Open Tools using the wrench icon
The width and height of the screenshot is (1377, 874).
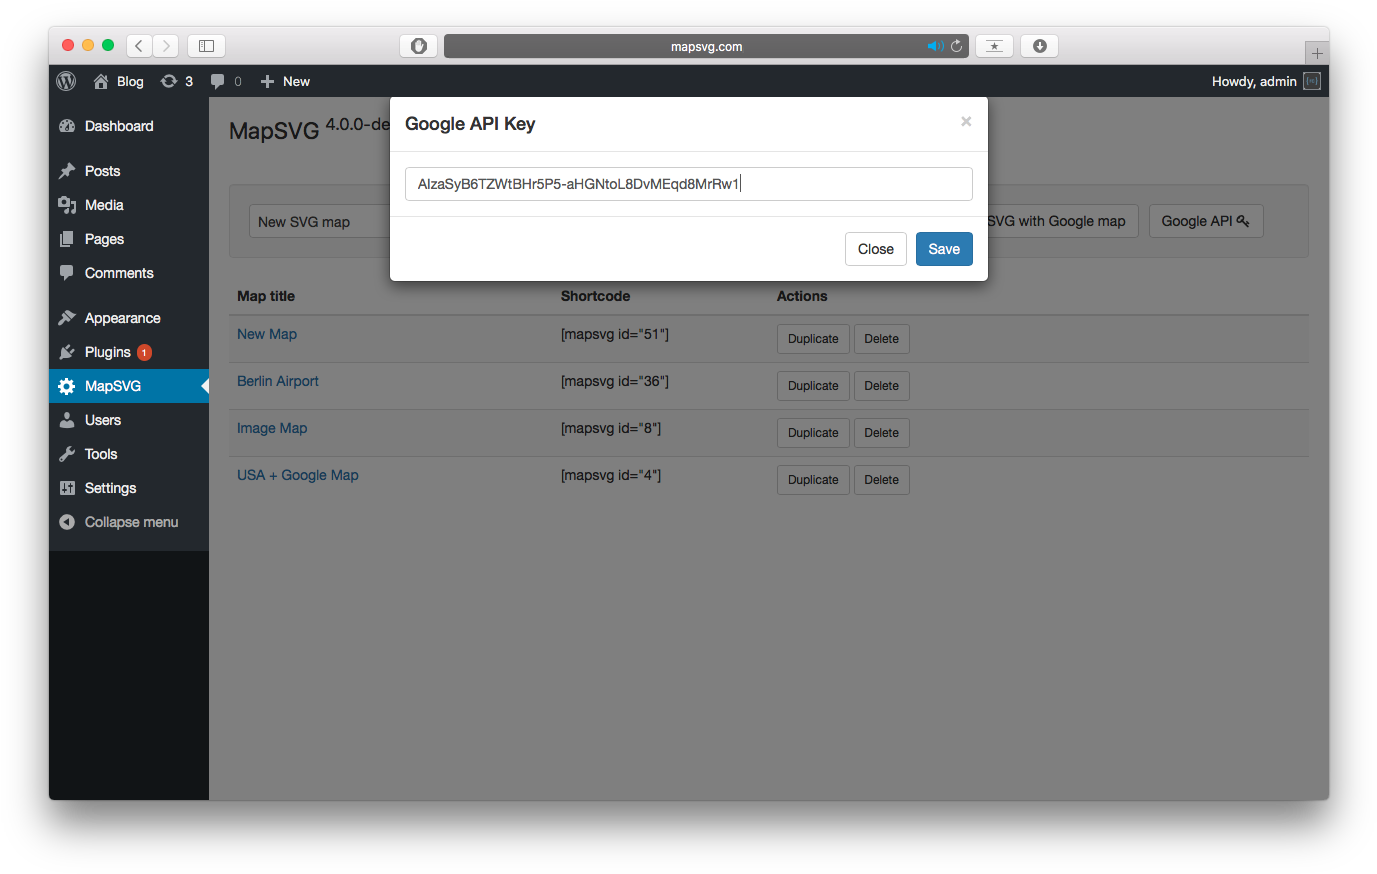65,454
